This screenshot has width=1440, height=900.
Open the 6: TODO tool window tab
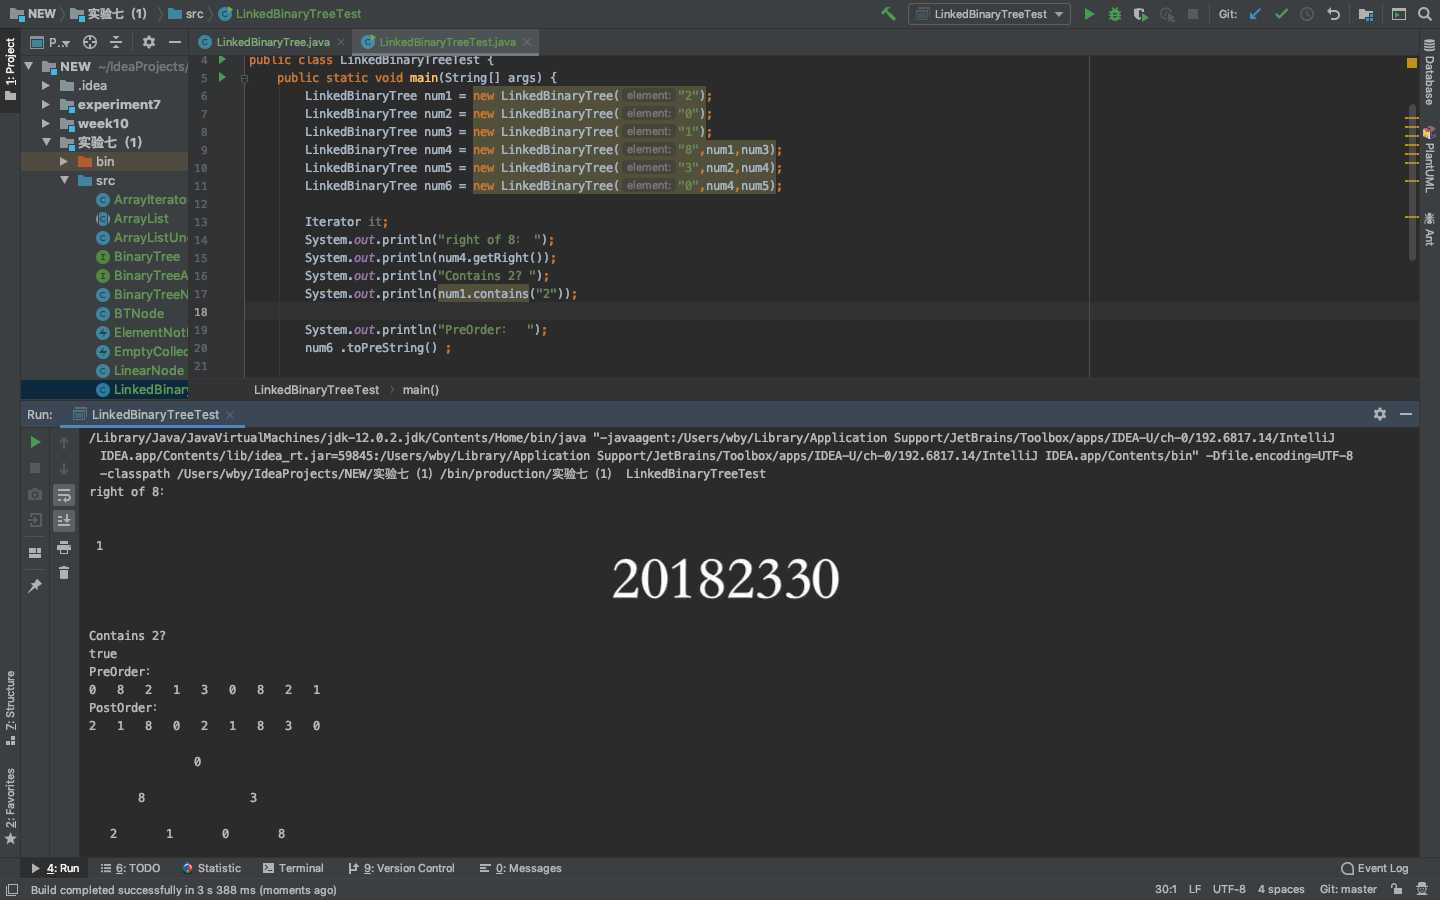[130, 868]
